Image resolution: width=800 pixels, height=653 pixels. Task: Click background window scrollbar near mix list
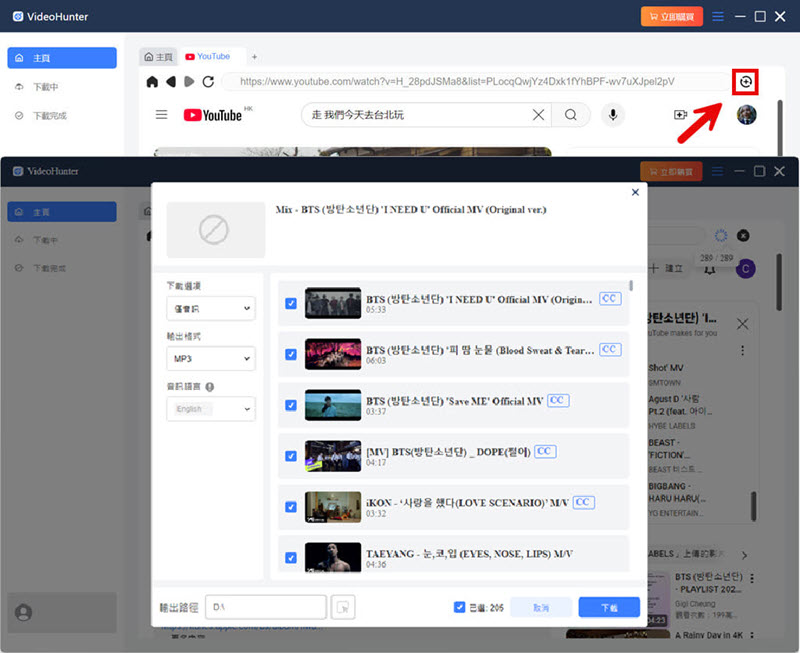click(754, 506)
